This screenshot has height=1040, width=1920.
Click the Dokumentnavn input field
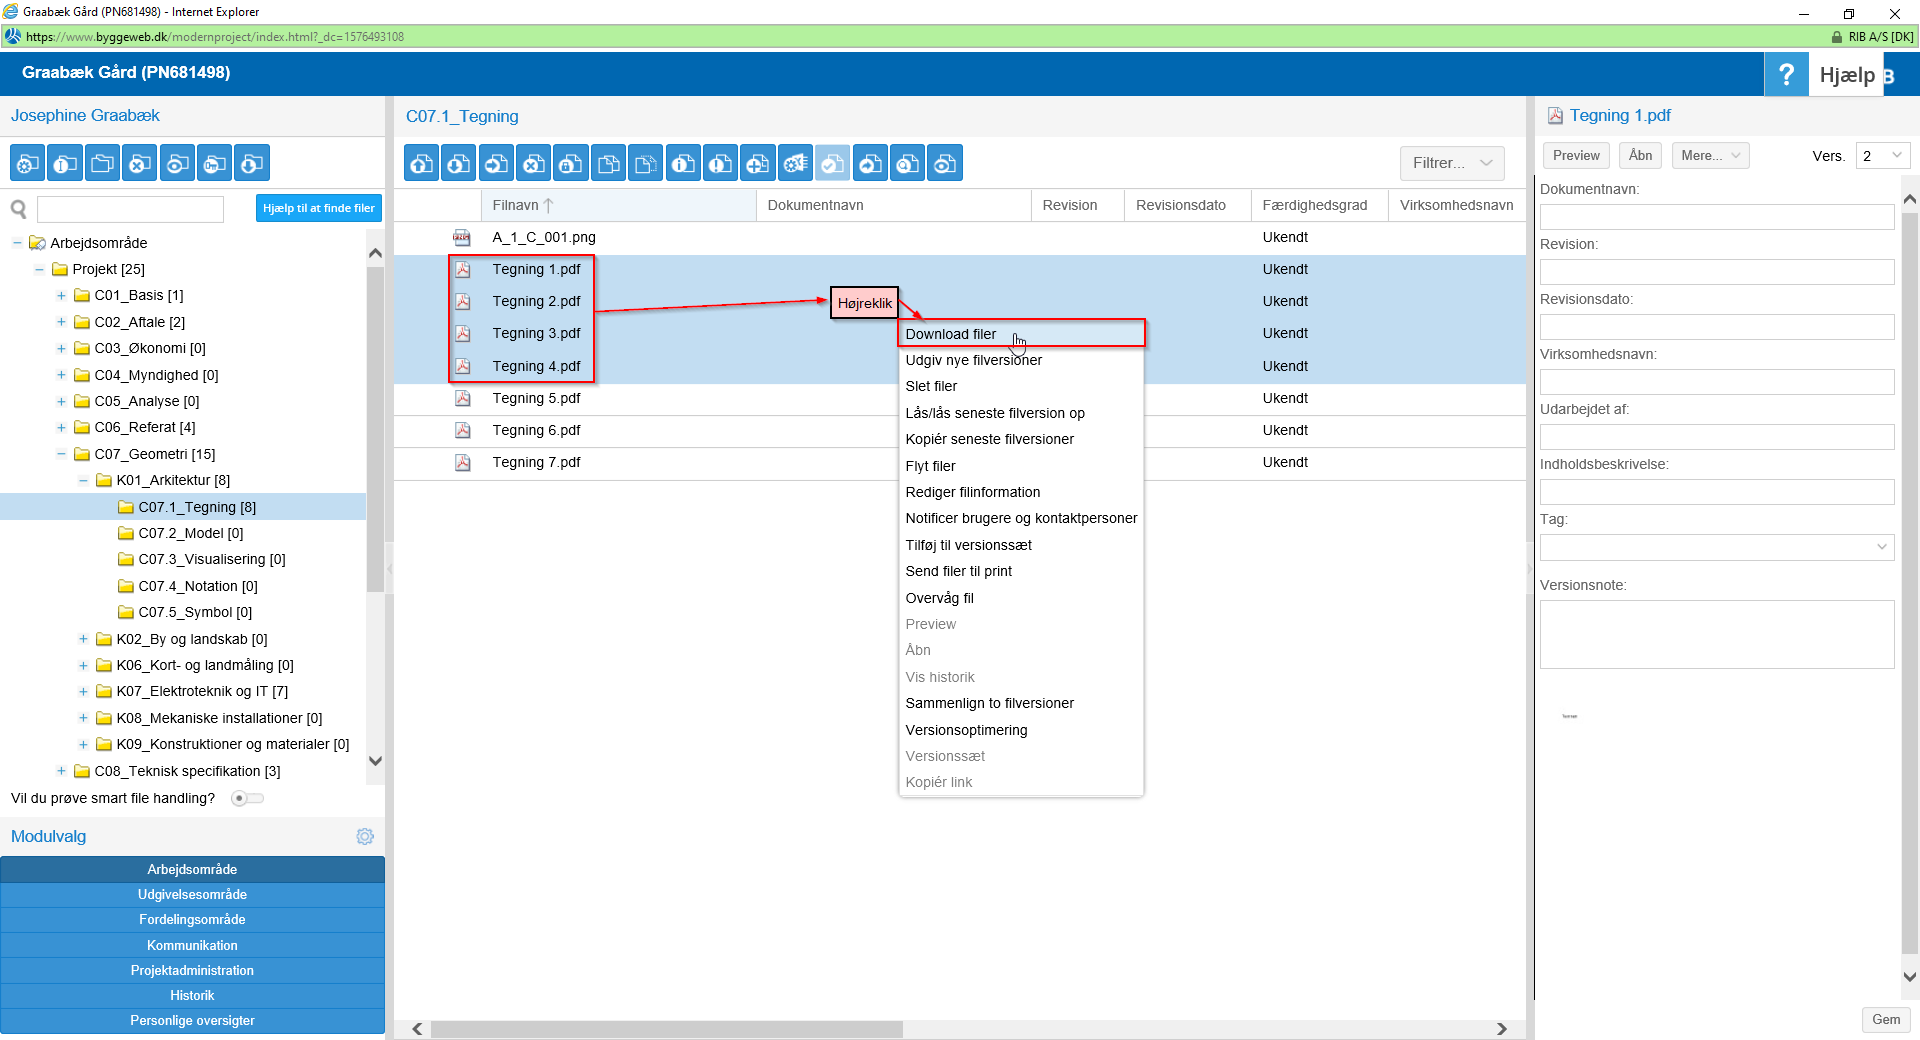tap(1716, 217)
